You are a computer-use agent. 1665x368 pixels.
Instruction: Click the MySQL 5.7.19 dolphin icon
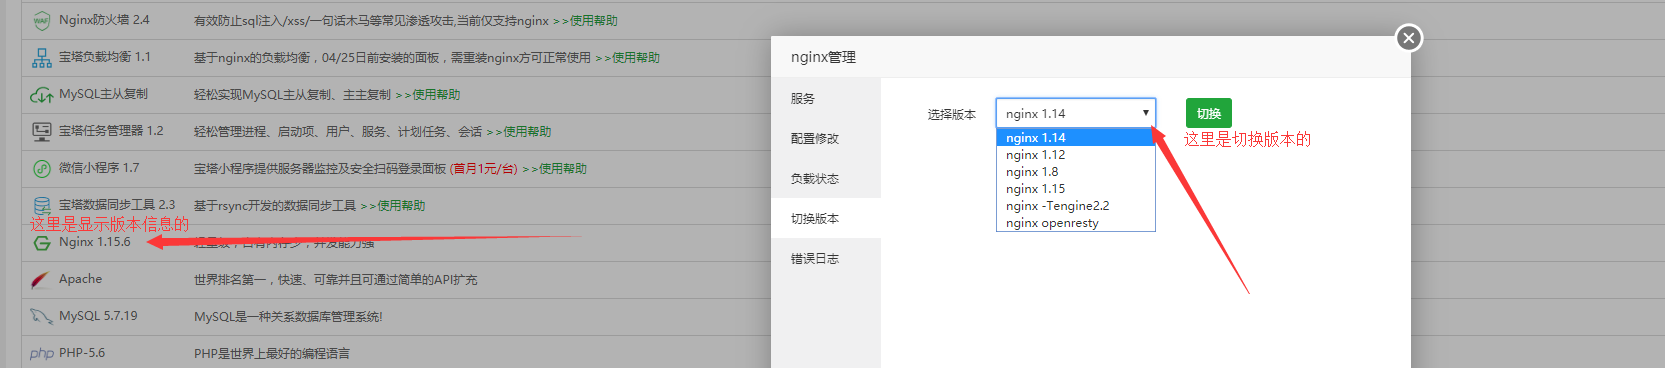(41, 316)
